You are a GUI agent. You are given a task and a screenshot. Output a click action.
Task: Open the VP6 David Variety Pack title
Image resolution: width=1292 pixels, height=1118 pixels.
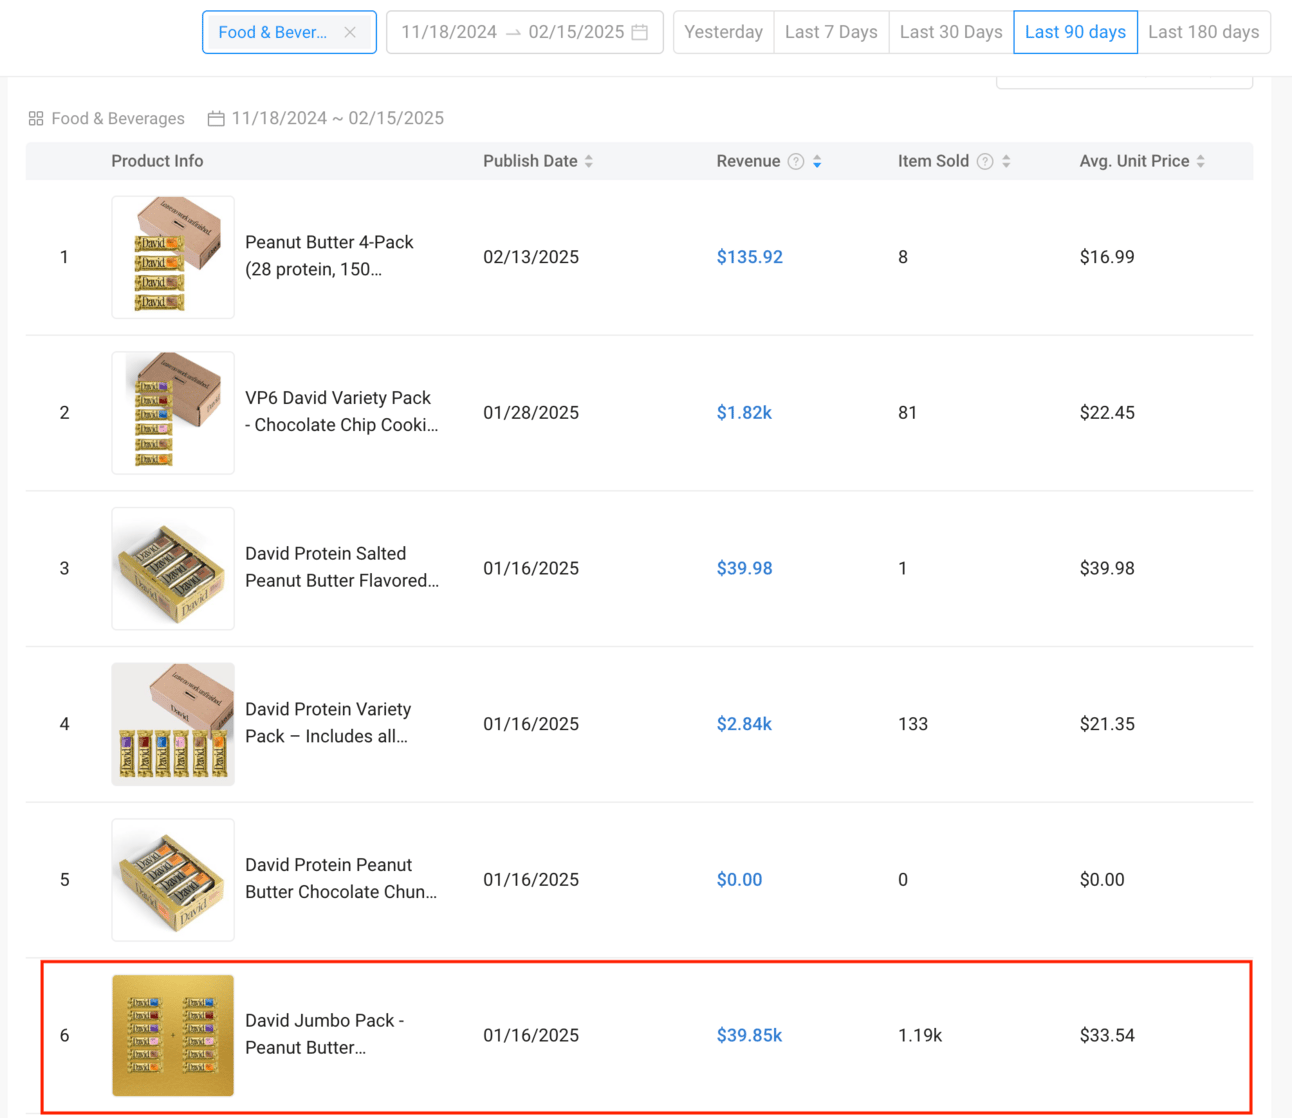tap(342, 412)
